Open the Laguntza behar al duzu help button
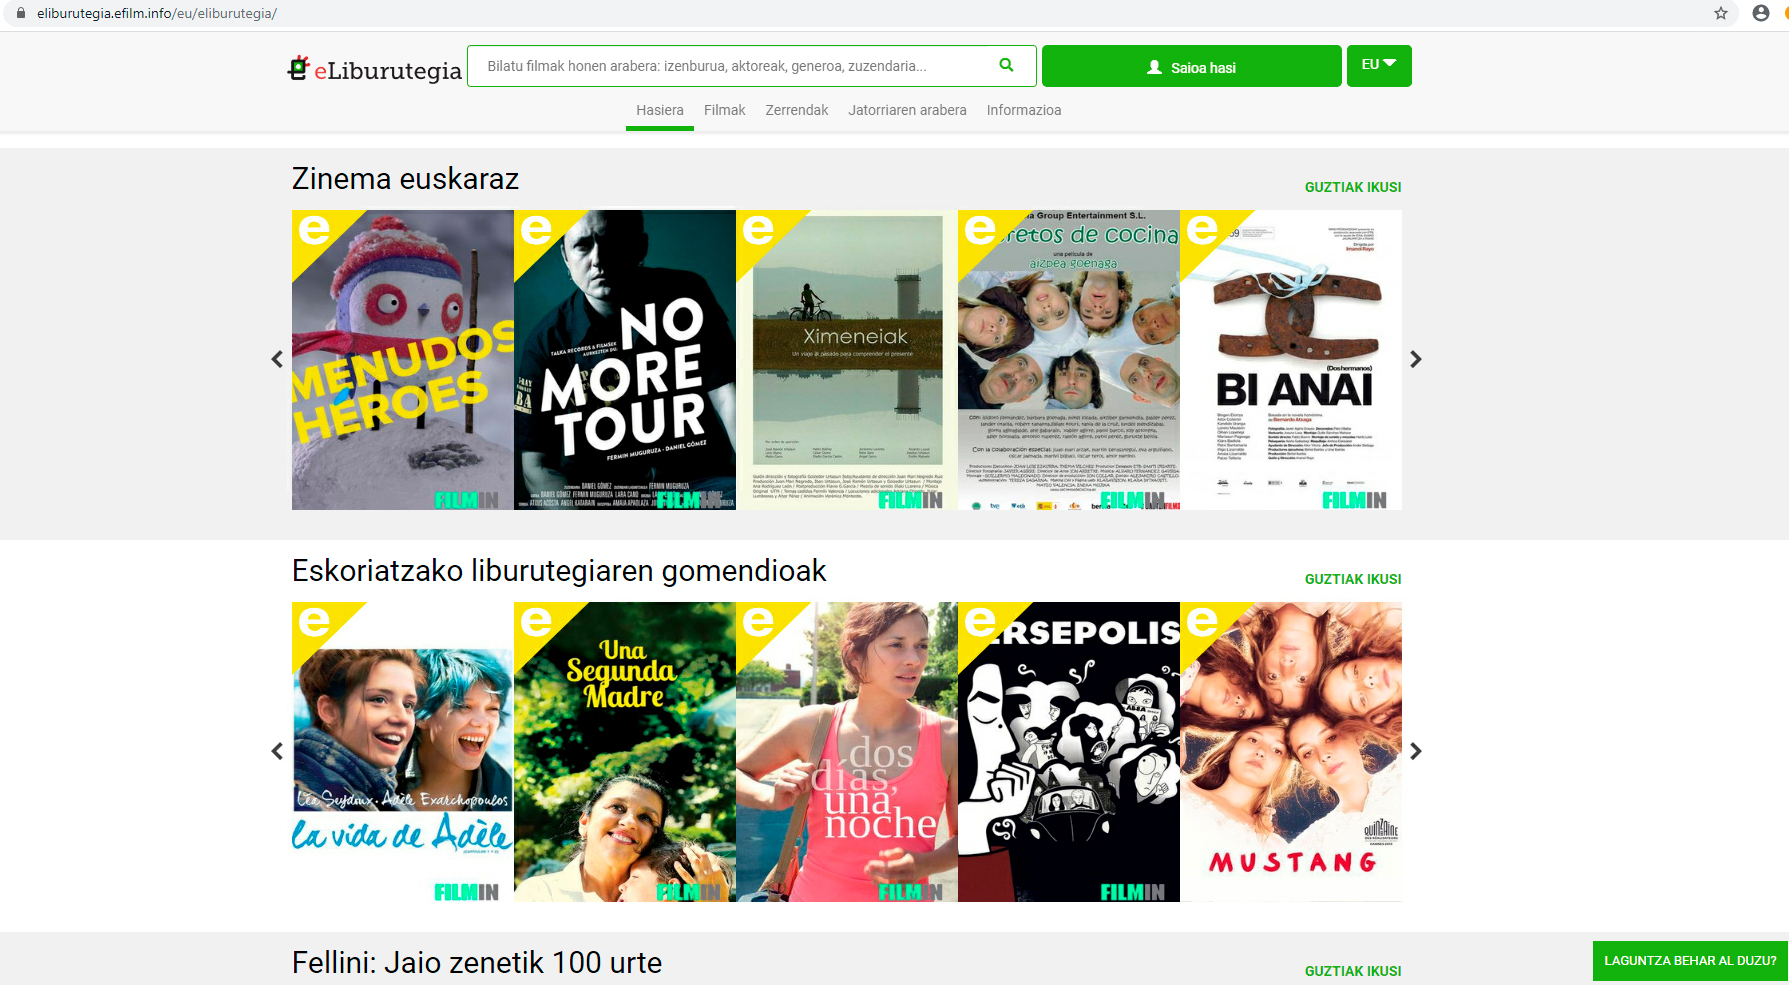Viewport: 1789px width, 985px height. click(x=1689, y=961)
